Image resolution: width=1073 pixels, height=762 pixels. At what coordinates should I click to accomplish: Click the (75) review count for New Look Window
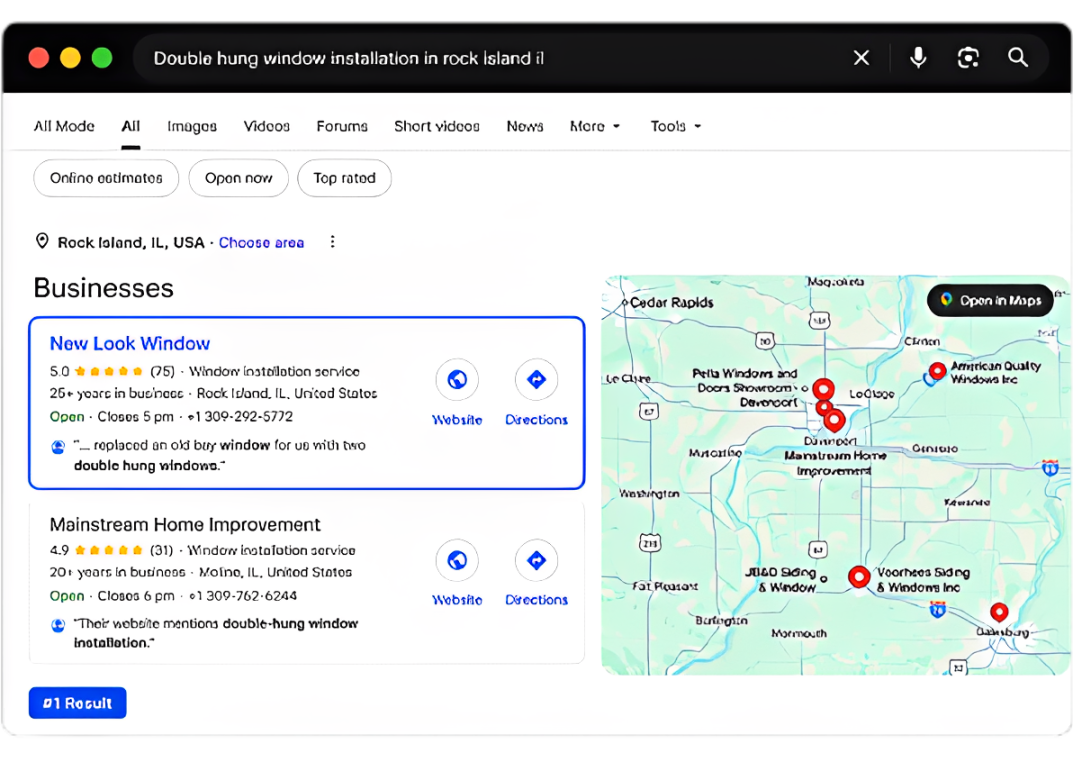point(162,371)
